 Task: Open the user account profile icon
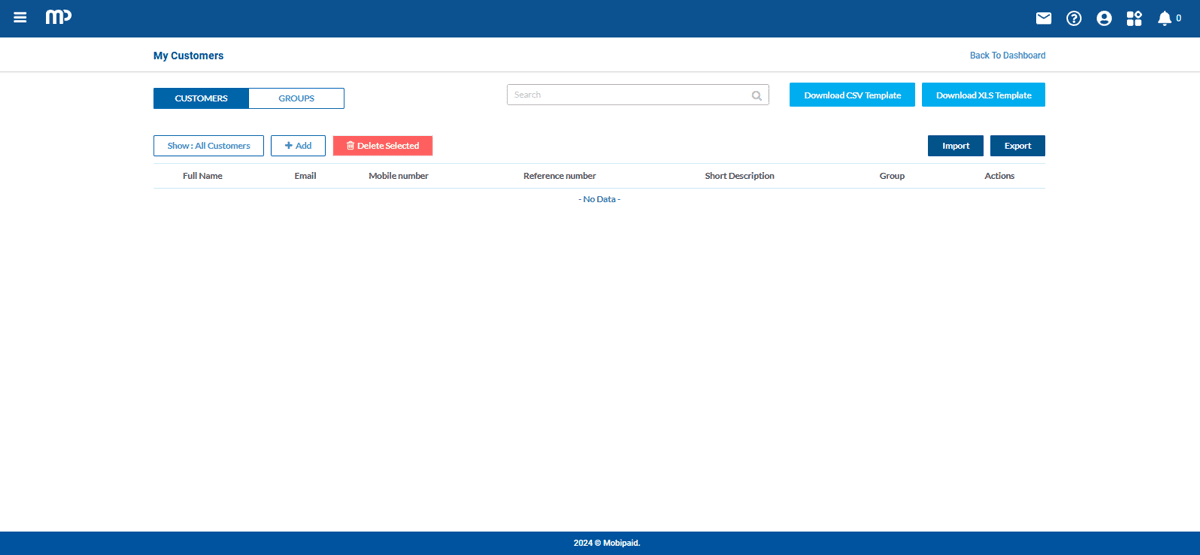pyautogui.click(x=1104, y=18)
